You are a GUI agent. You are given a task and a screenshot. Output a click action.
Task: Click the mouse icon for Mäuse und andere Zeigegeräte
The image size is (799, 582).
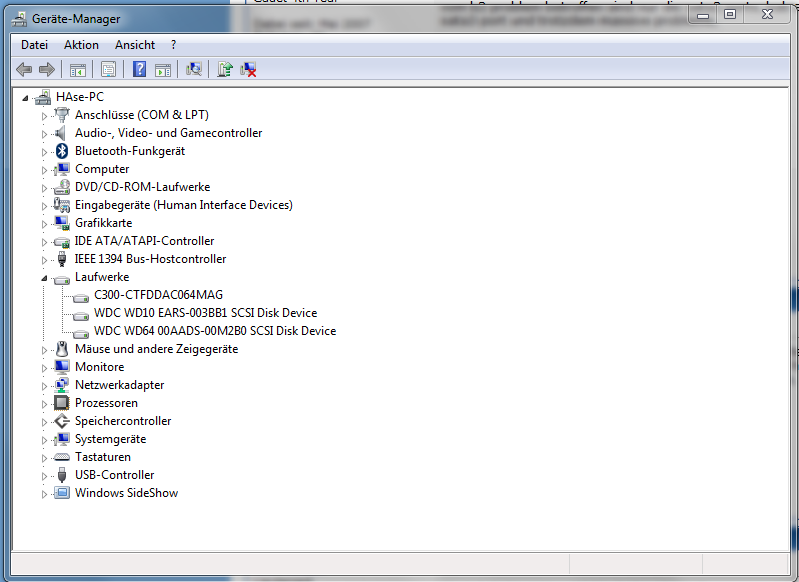62,349
